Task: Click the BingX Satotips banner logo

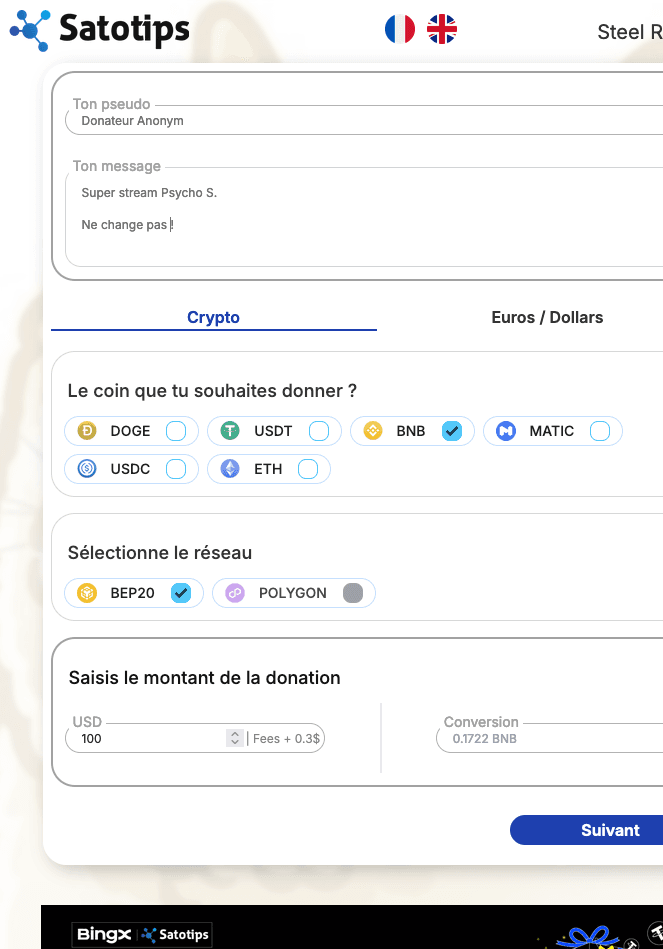Action: pyautogui.click(x=142, y=934)
